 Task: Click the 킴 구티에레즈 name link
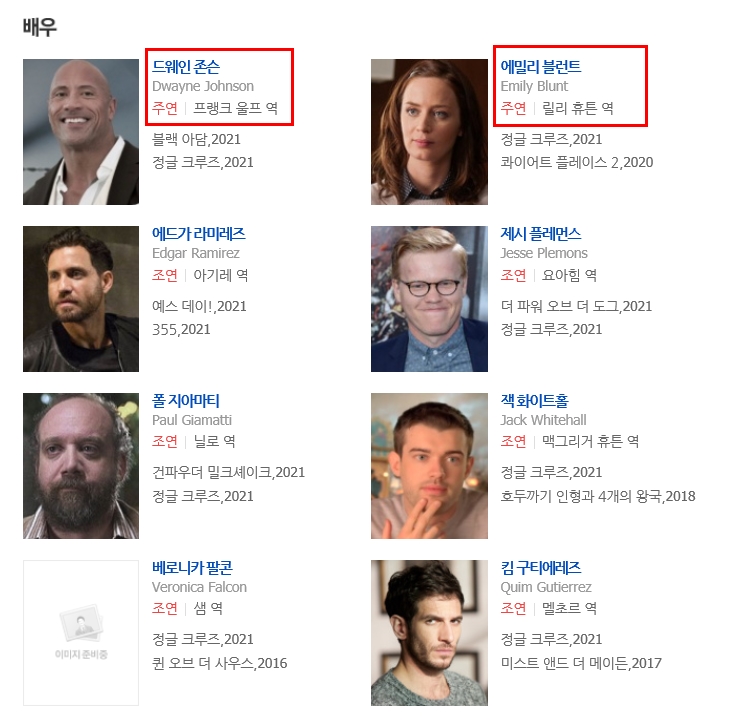(x=541, y=567)
